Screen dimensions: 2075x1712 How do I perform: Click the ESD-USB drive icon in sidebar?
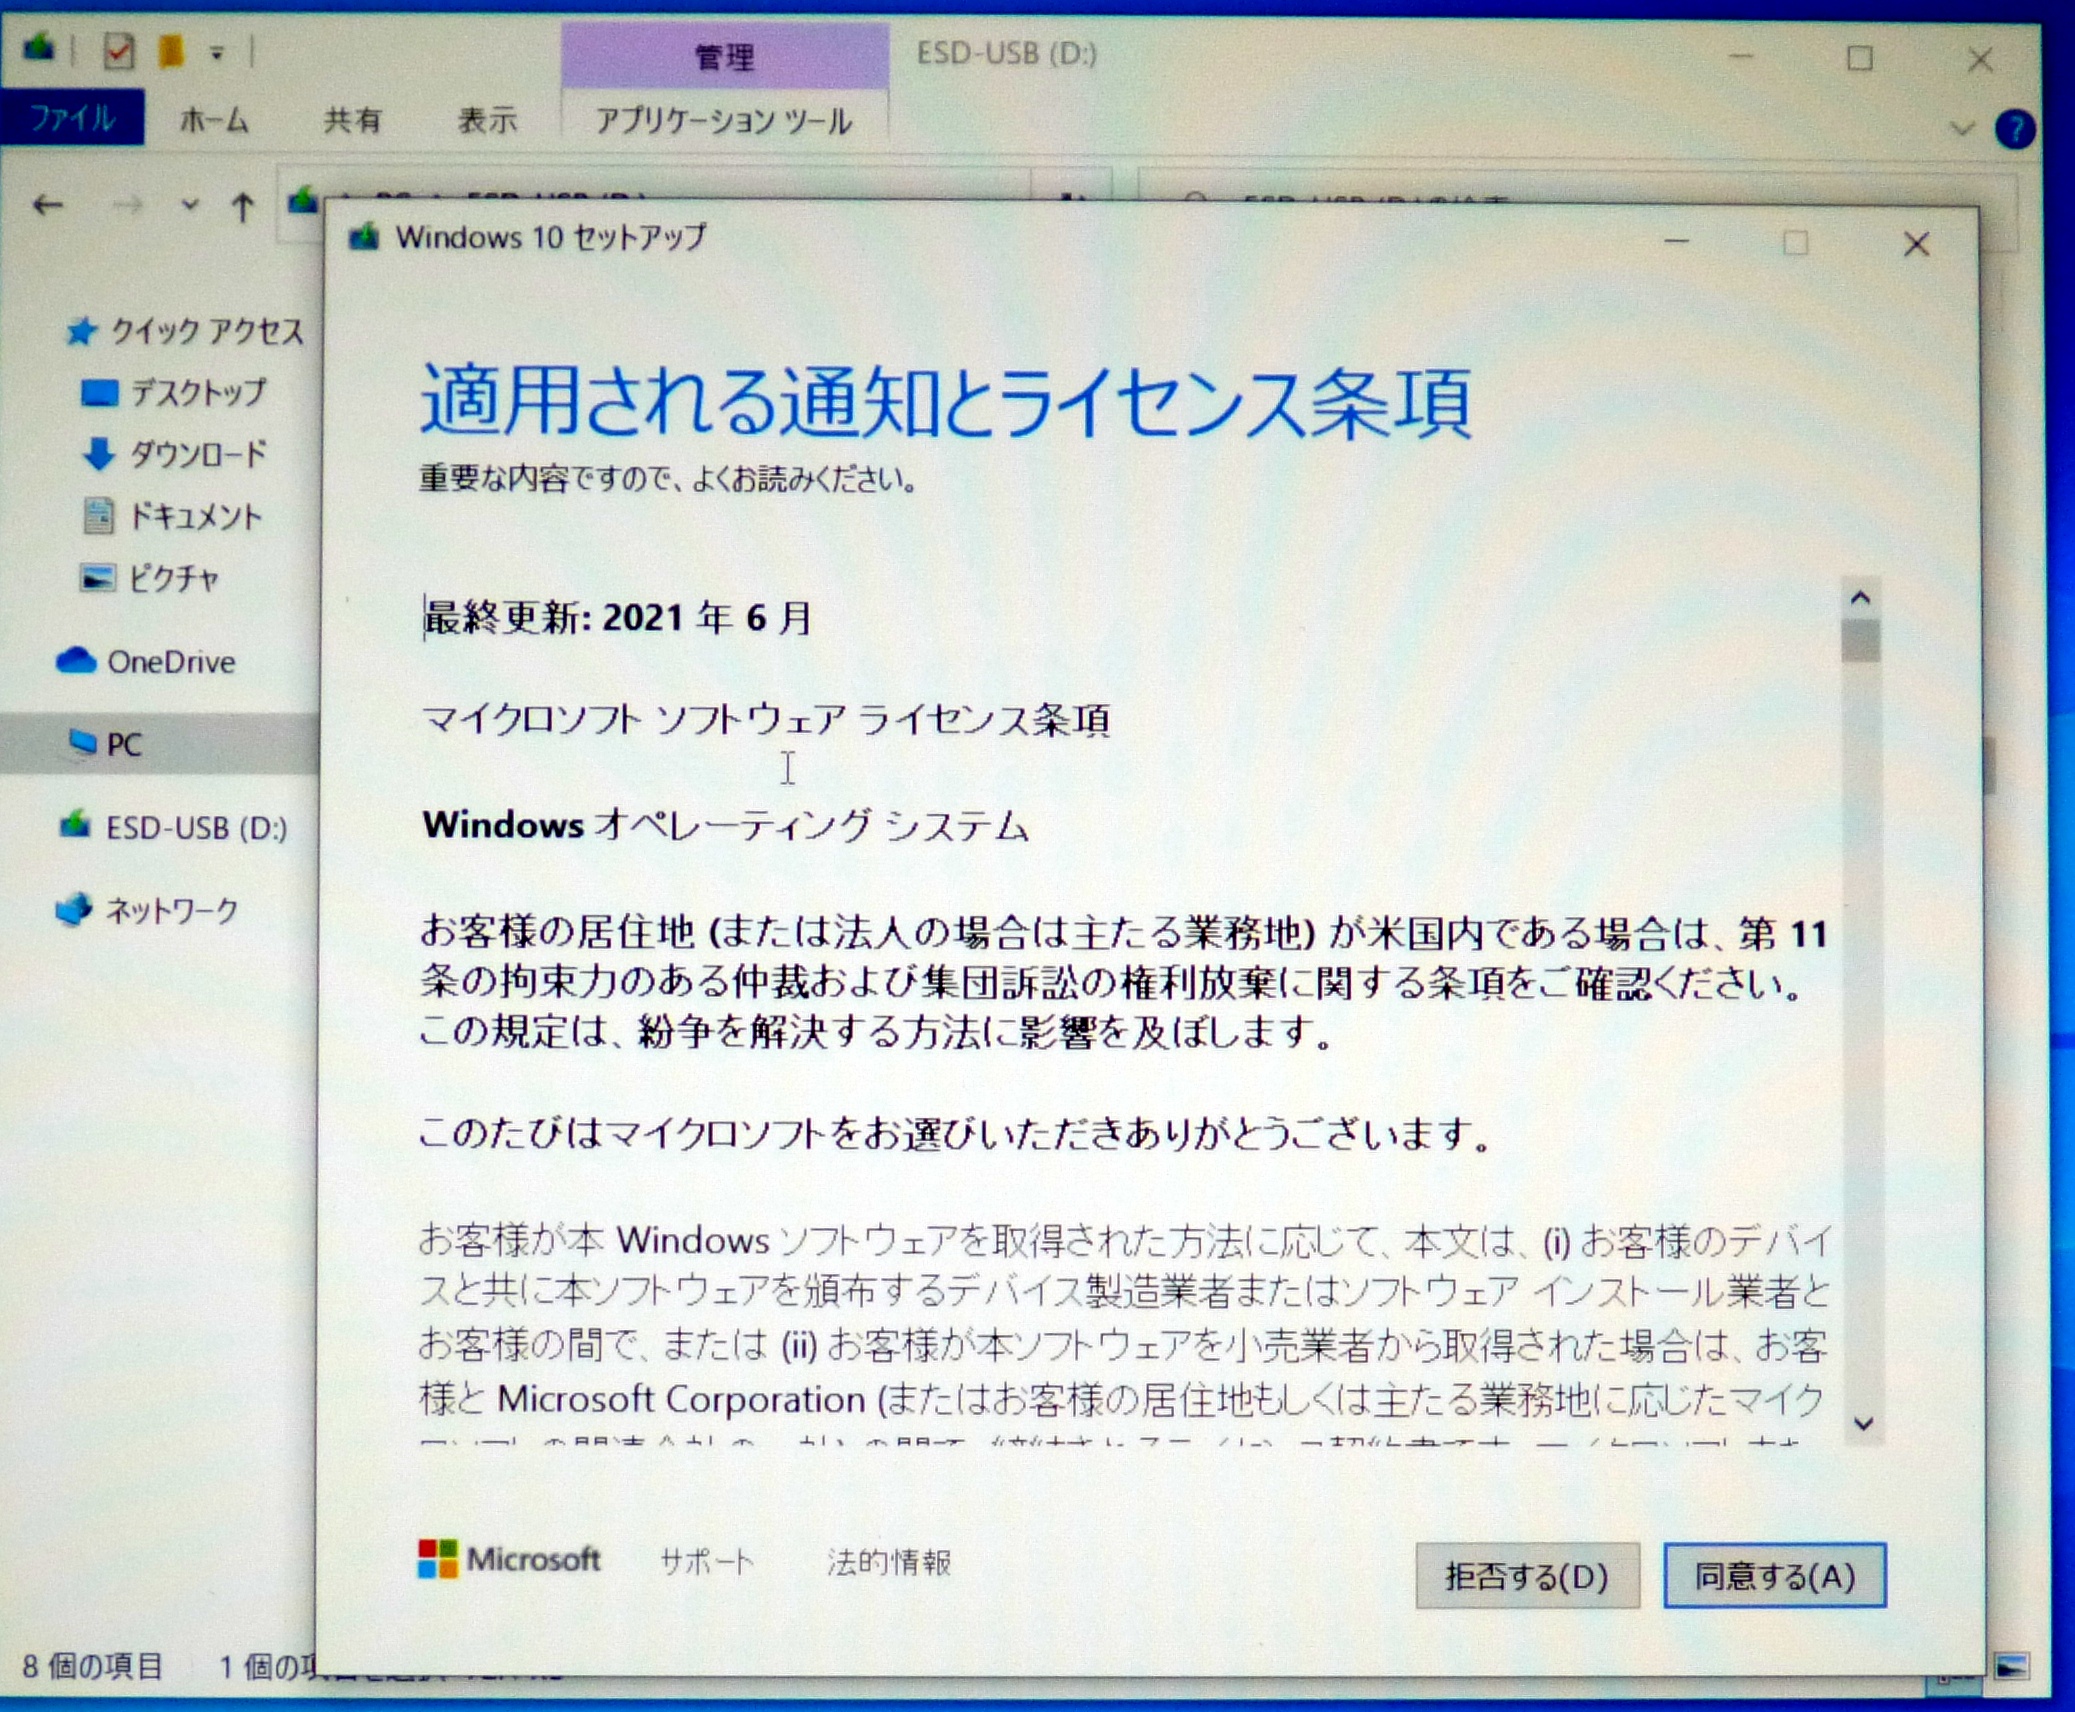point(74,826)
